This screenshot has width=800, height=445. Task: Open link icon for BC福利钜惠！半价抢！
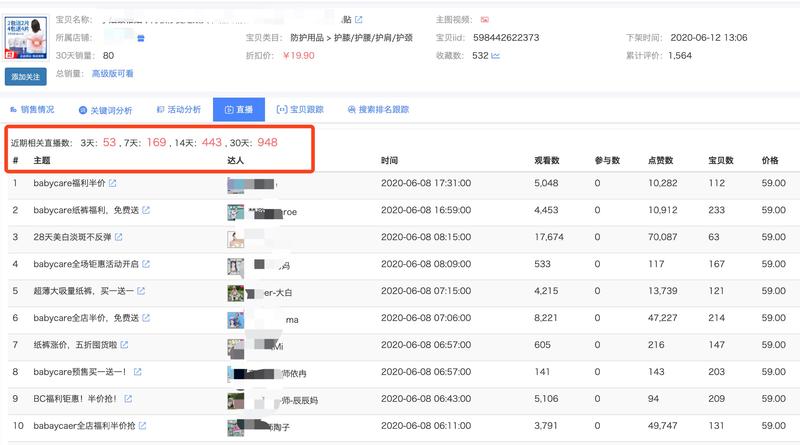[128, 399]
